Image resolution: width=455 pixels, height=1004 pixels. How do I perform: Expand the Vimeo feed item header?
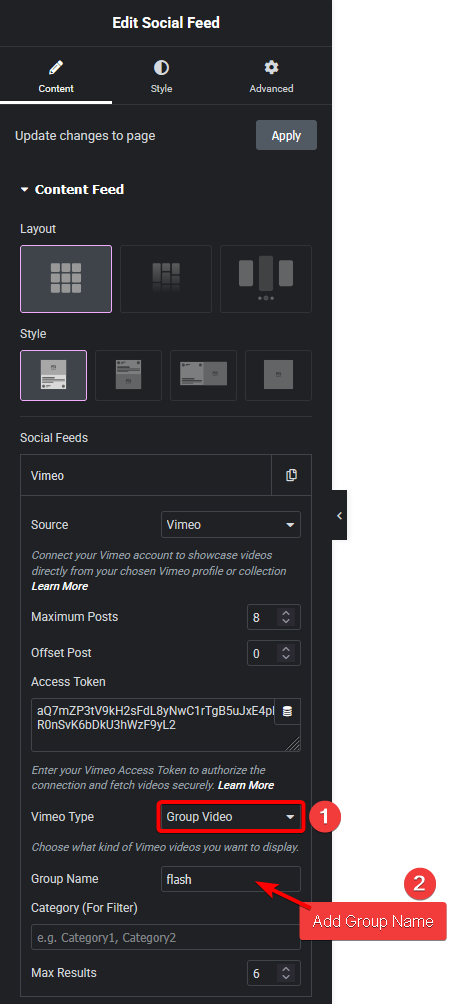(x=146, y=475)
